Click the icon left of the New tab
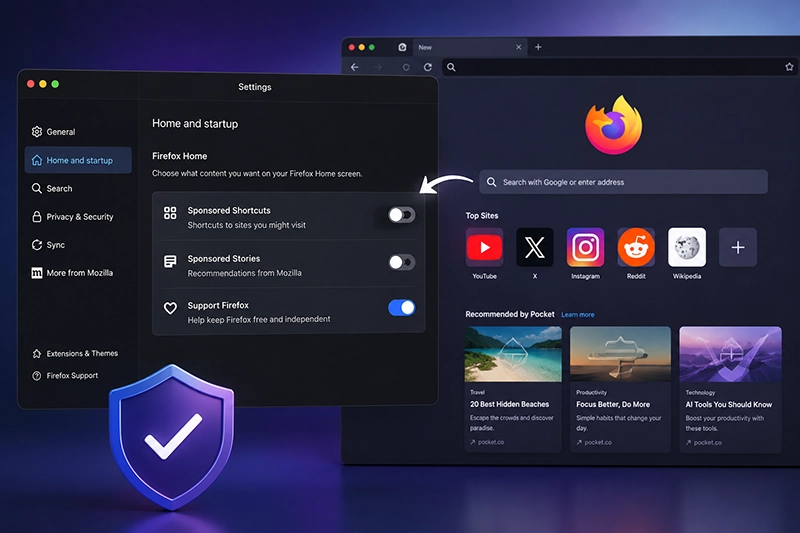Viewport: 800px width, 533px height. coord(402,47)
